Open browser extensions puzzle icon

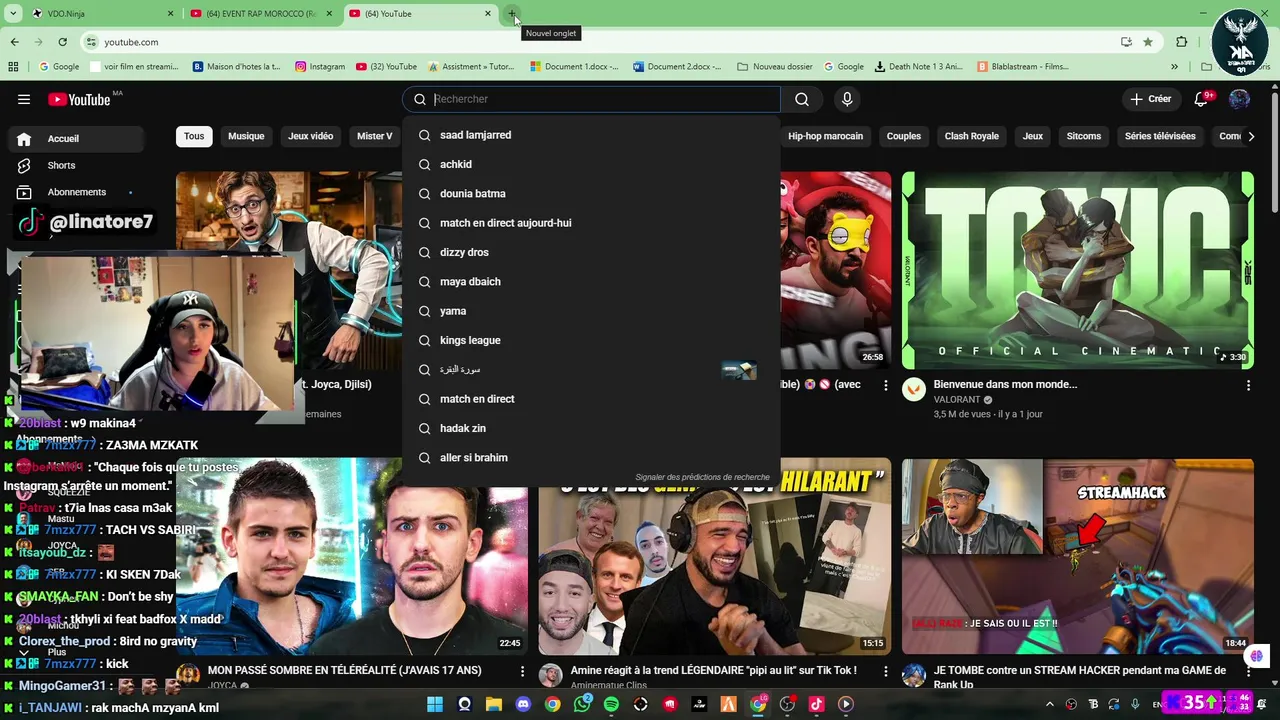(x=1182, y=42)
